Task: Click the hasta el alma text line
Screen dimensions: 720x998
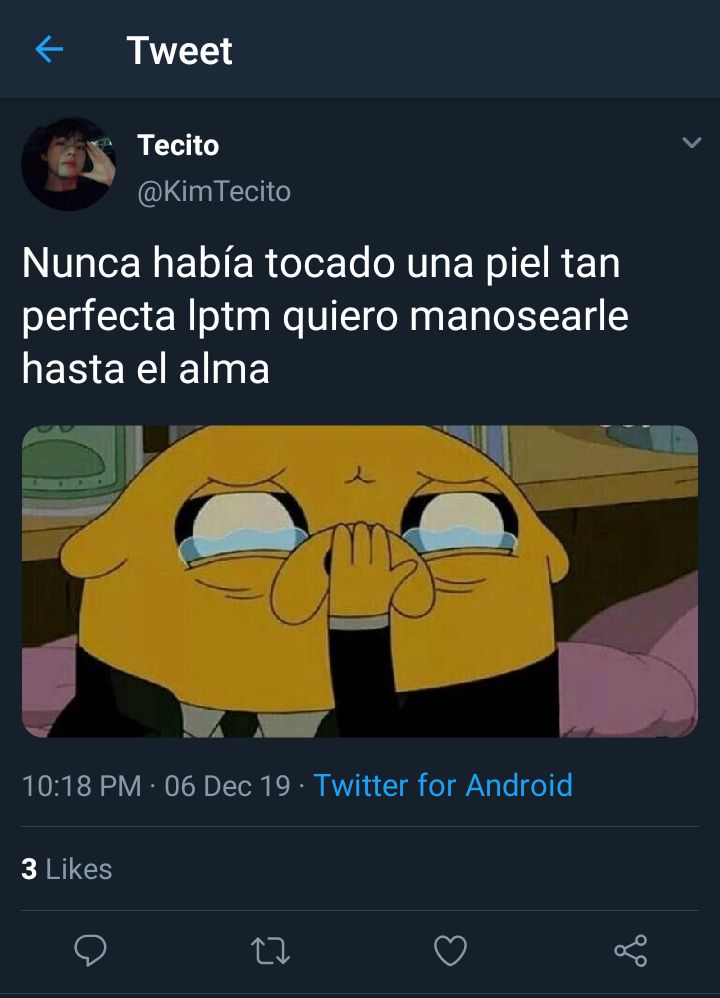Action: [x=146, y=369]
